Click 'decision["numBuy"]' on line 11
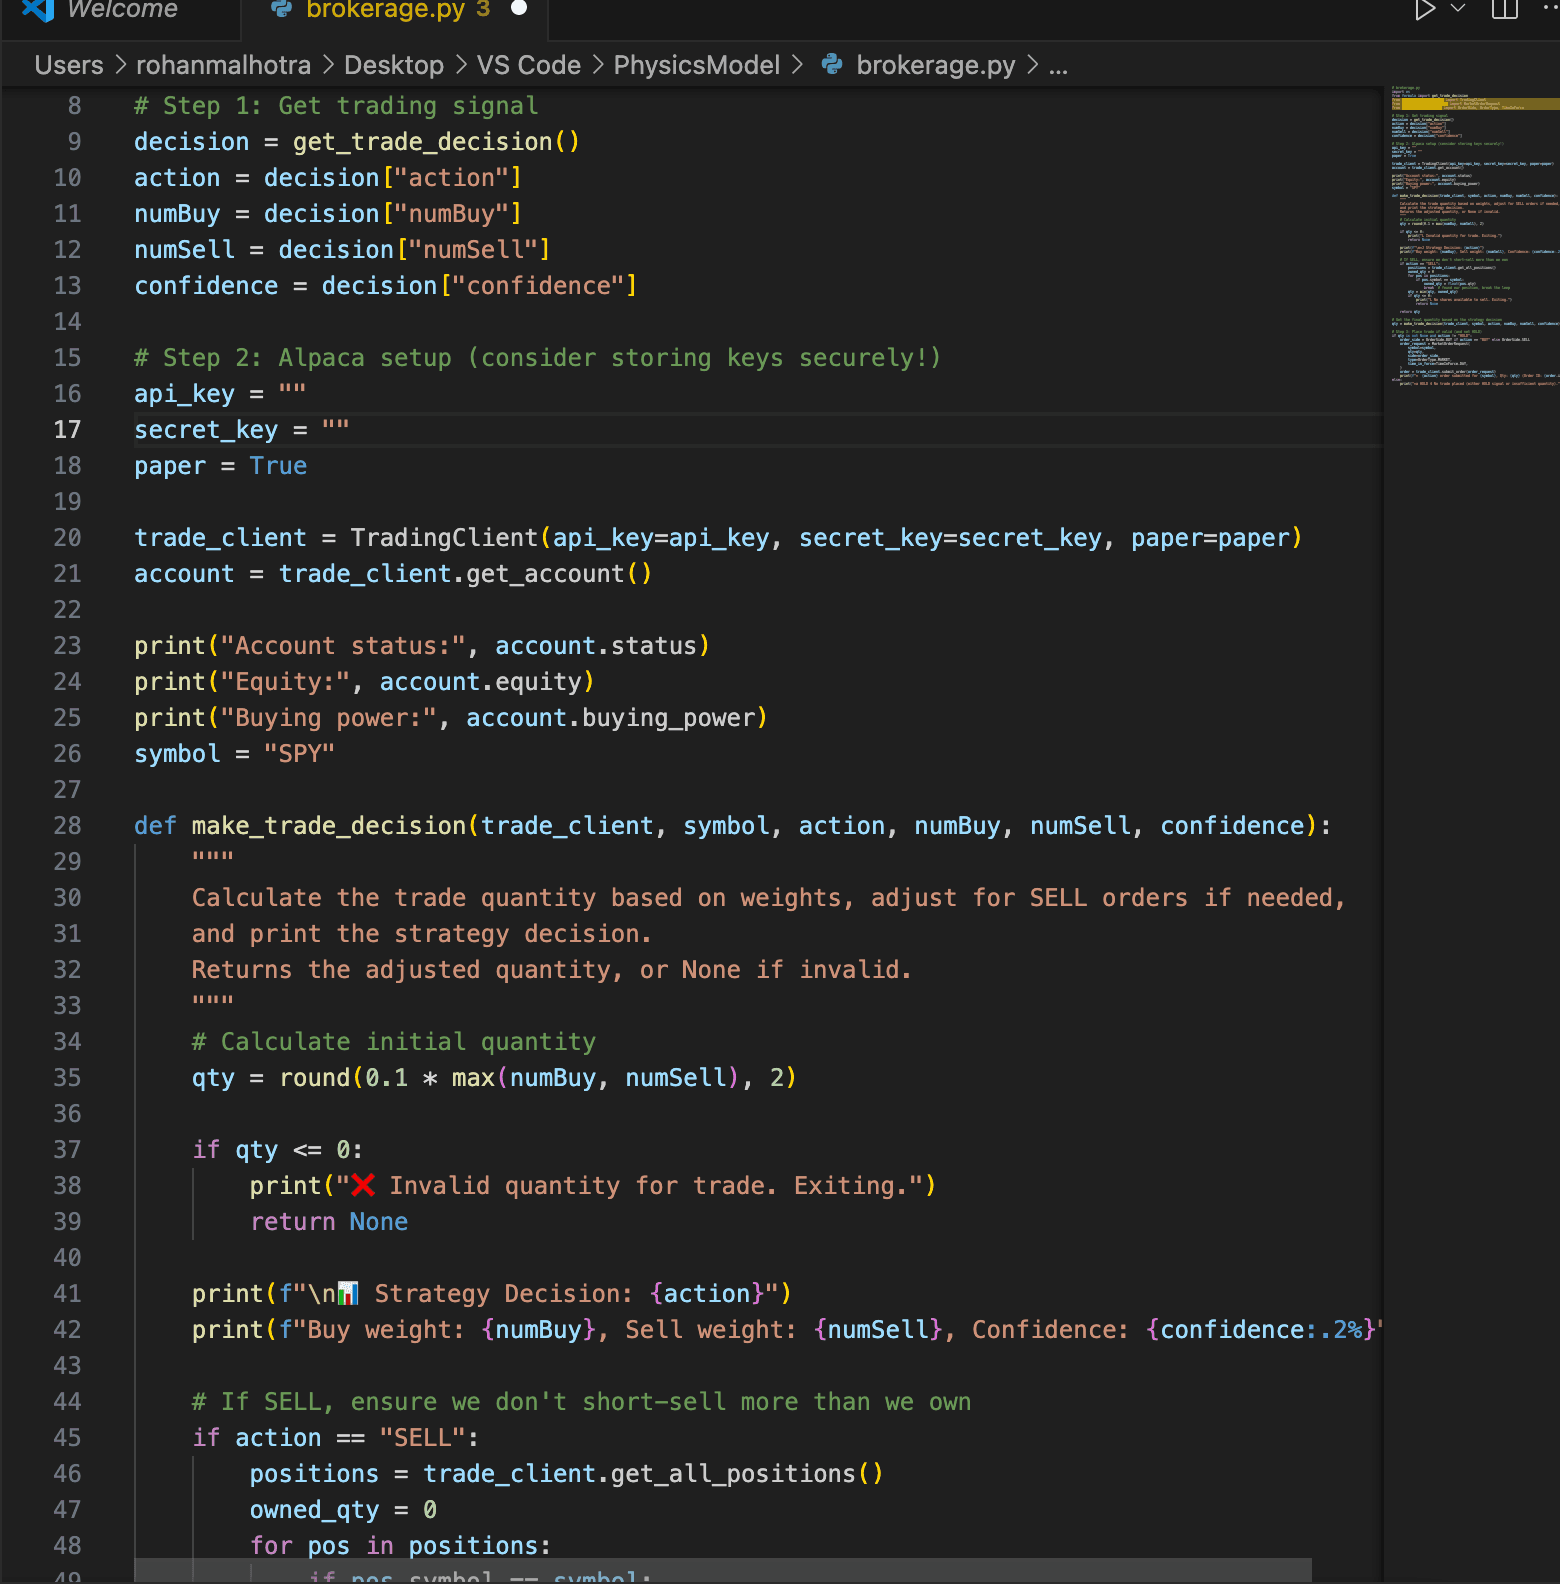Image resolution: width=1560 pixels, height=1584 pixels. (393, 214)
